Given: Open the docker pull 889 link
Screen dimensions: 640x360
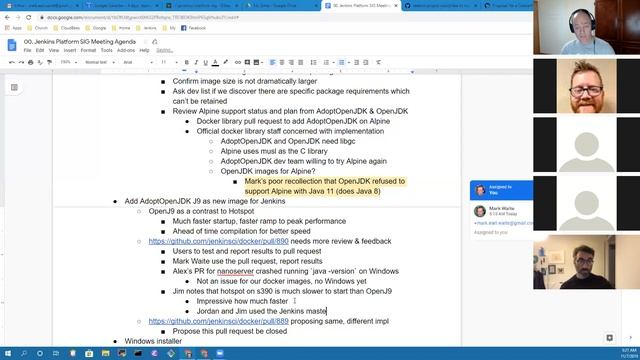Looking at the screenshot, I should [218, 321].
